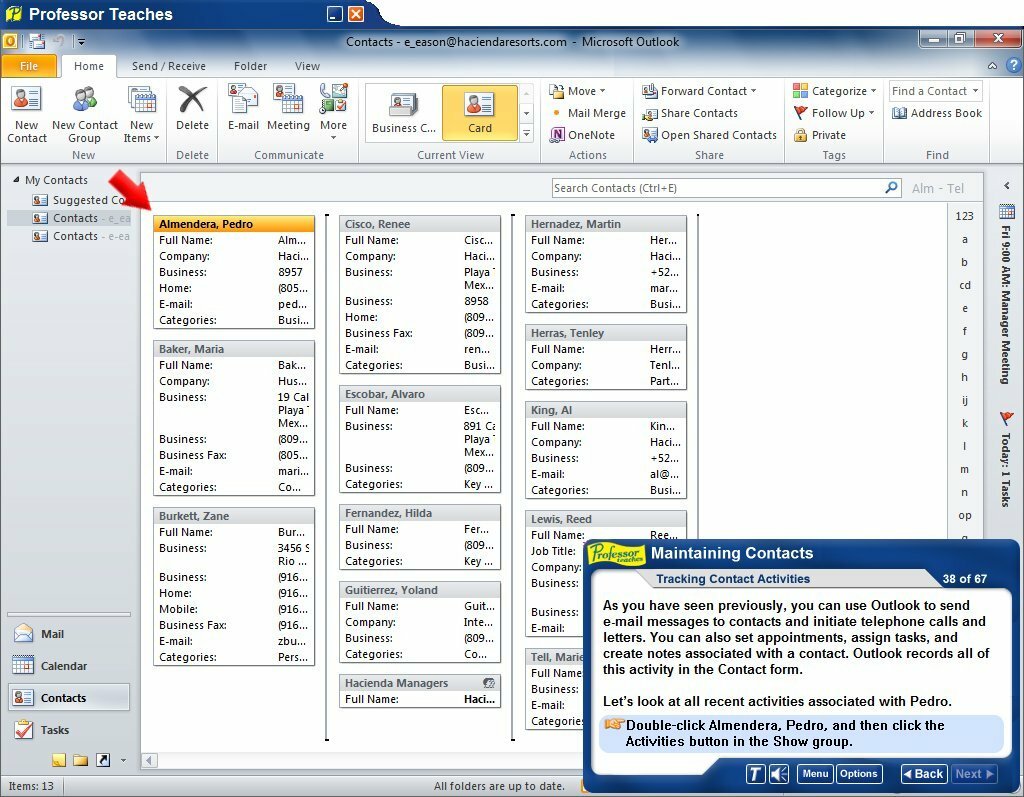1024x797 pixels.
Task: Open the tutorial Menu button
Action: tap(815, 773)
